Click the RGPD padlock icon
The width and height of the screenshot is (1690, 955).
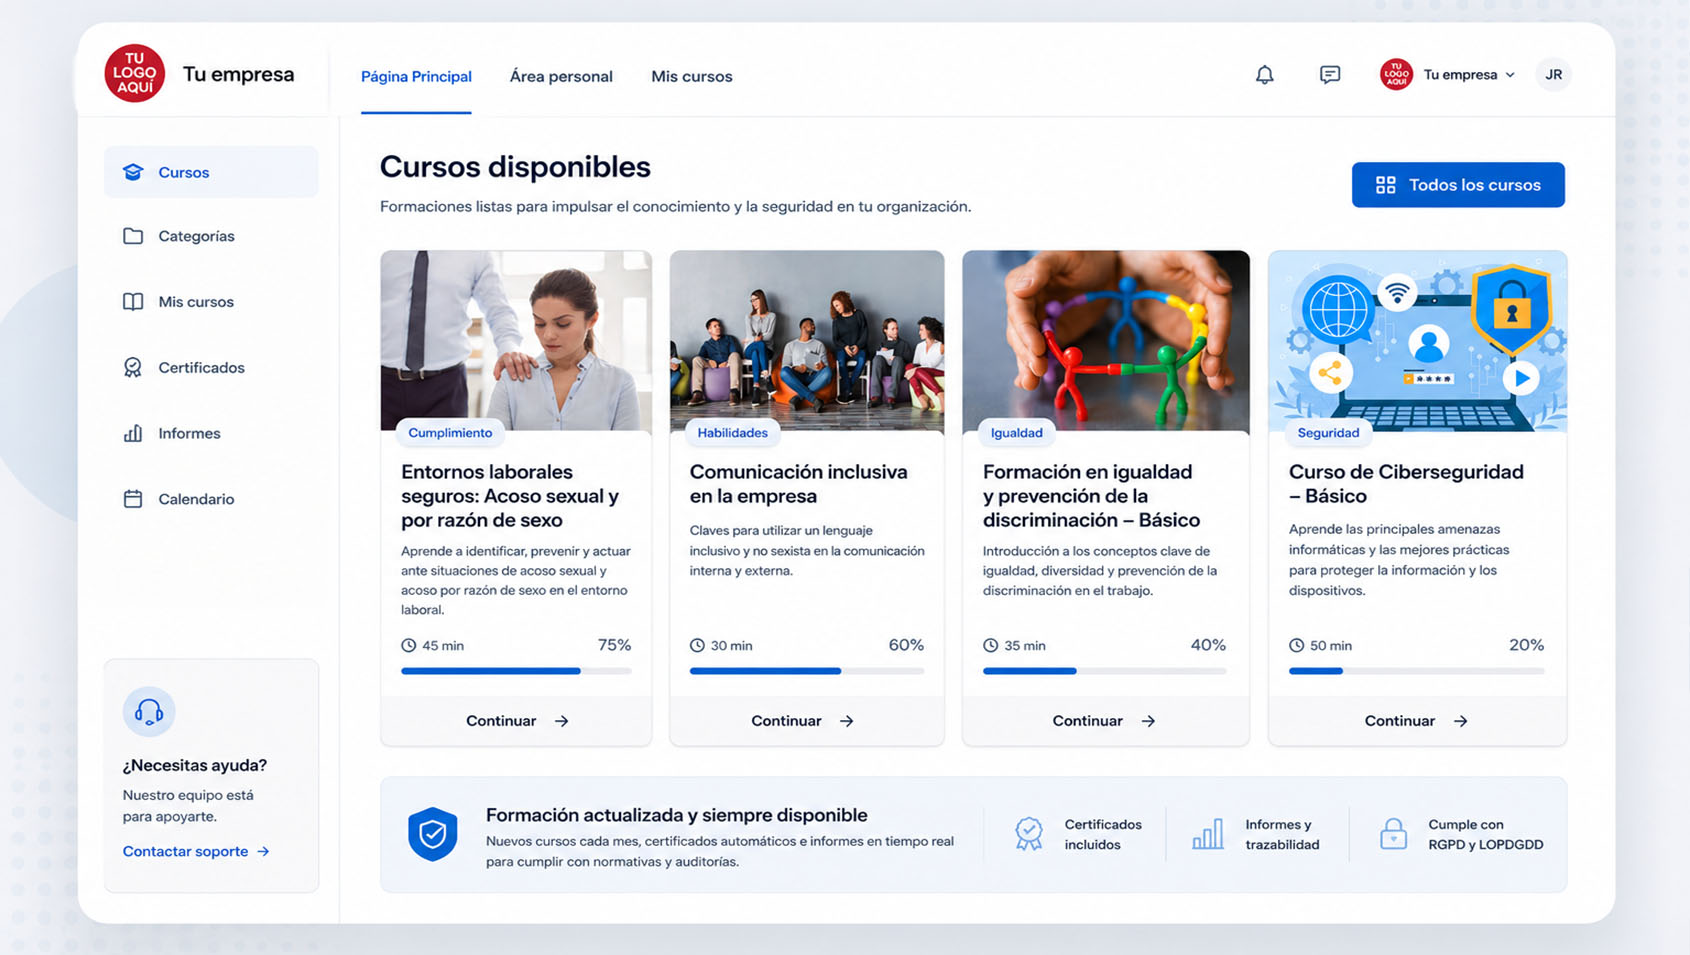pyautogui.click(x=1393, y=834)
